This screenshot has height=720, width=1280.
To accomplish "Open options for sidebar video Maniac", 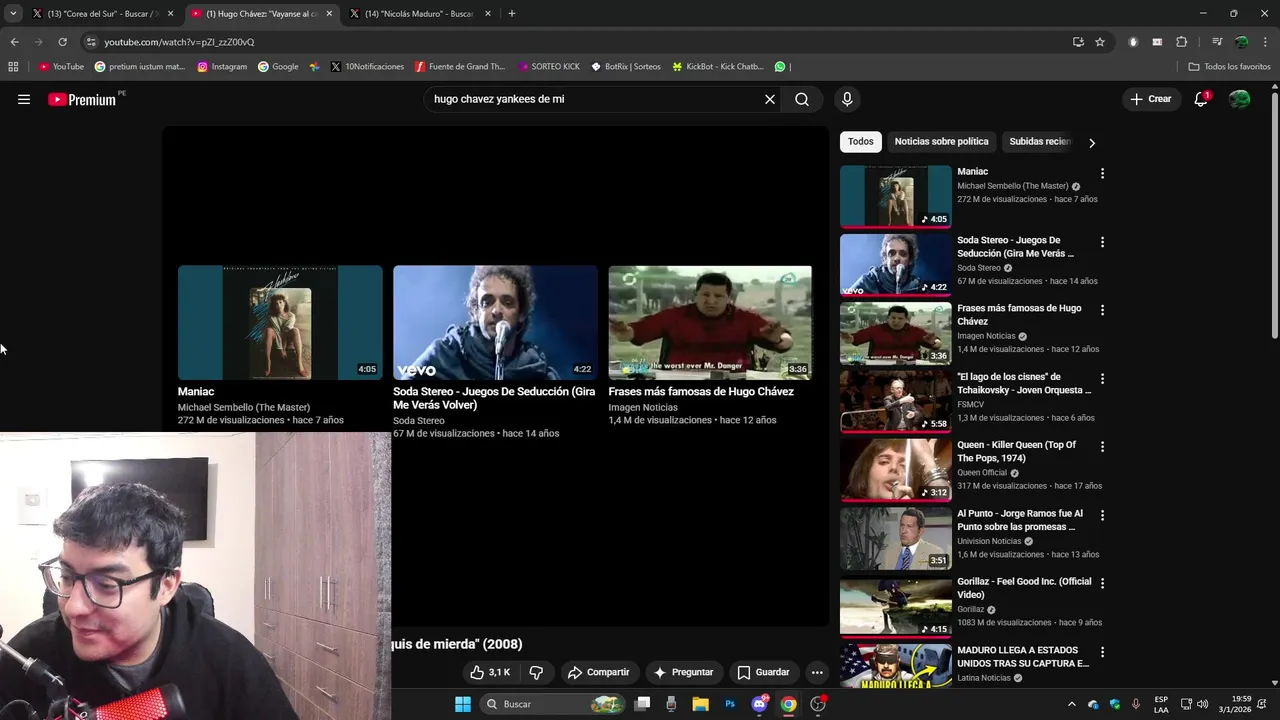I will click(x=1102, y=174).
